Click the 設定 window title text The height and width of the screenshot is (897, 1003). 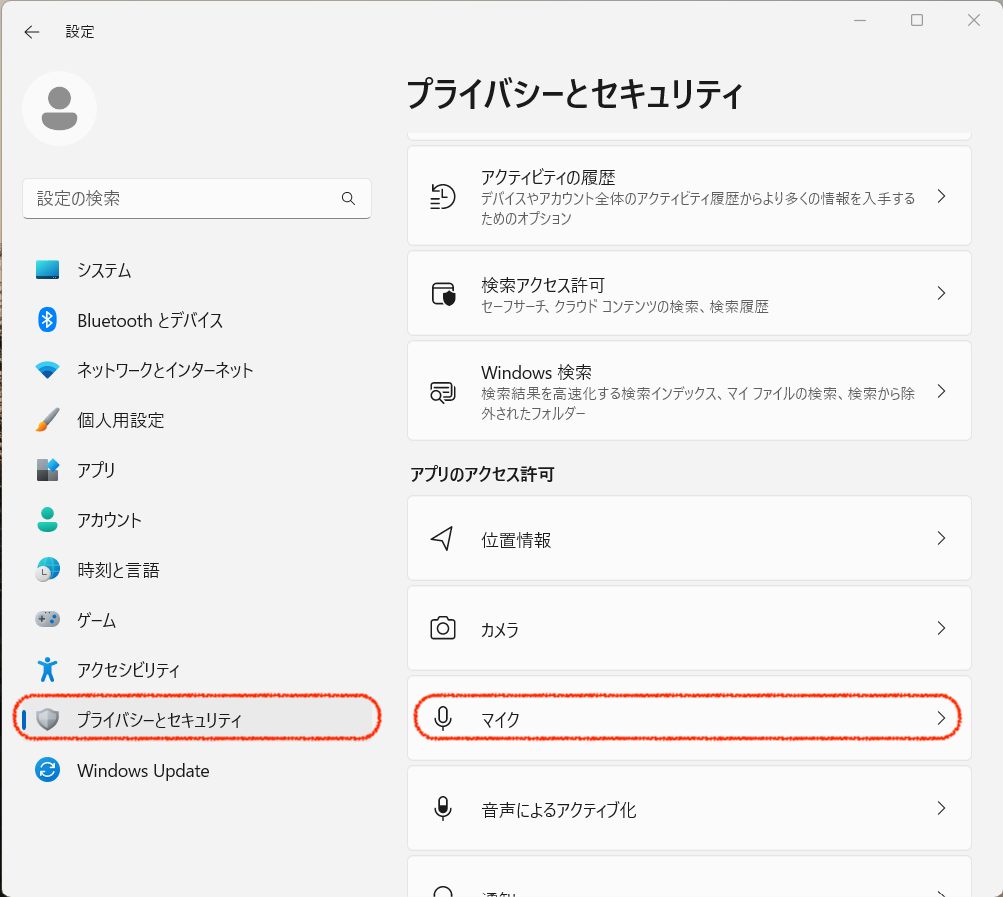(80, 32)
